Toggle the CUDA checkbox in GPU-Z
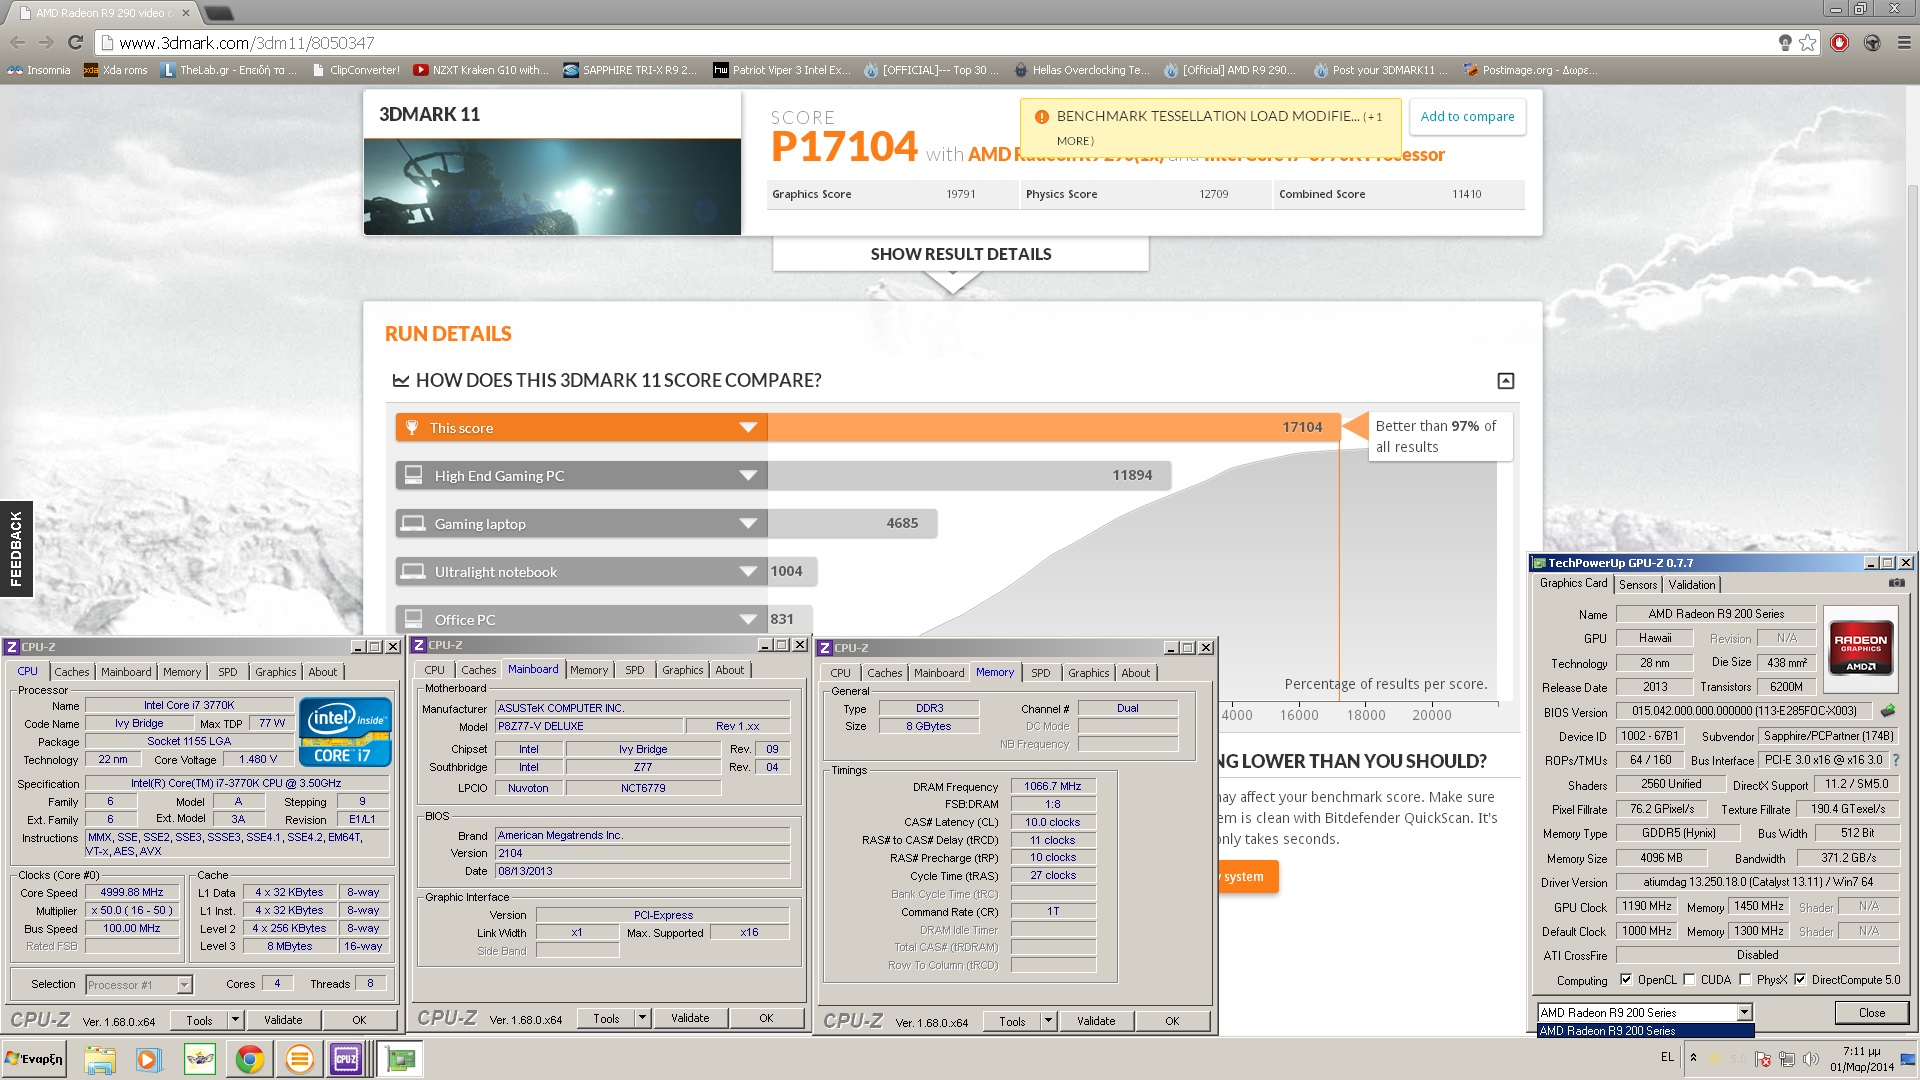Viewport: 1920px width, 1080px height. (x=1690, y=980)
